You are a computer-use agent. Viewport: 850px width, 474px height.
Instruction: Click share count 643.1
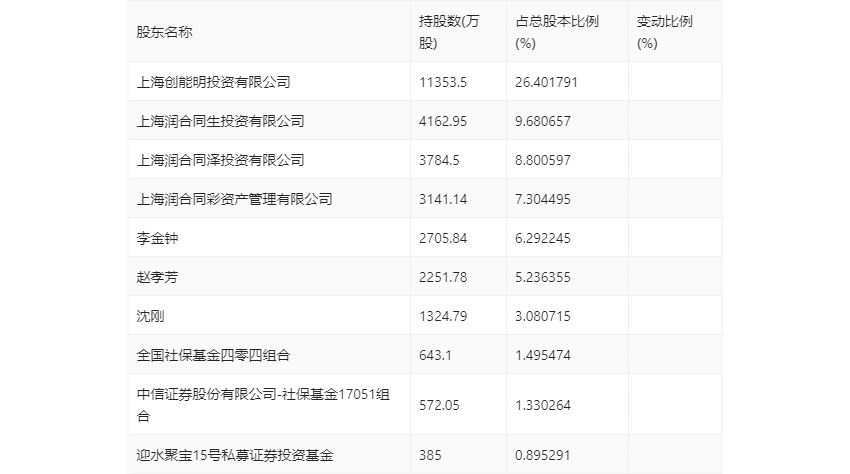[x=435, y=355]
